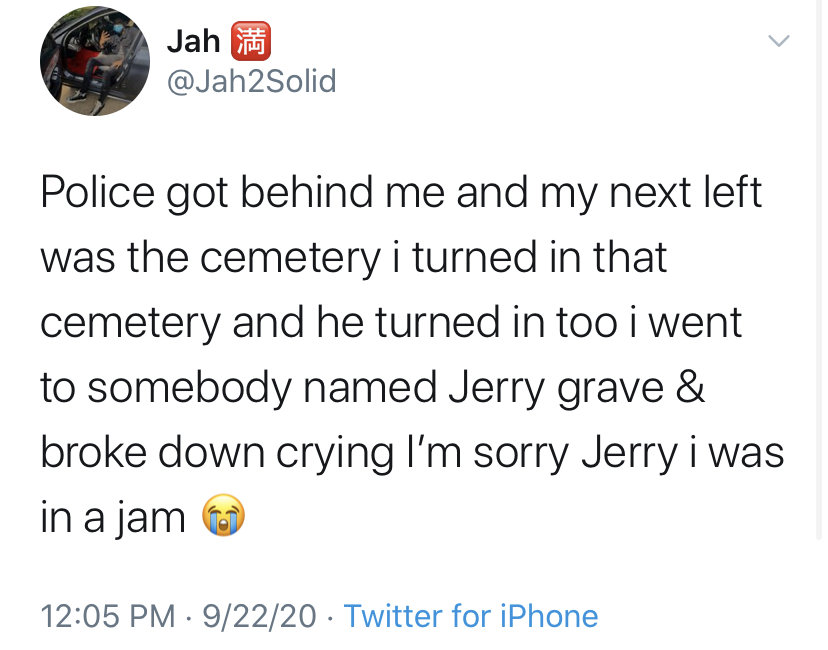The image size is (828, 650).
Task: Select the words Jerry grave in tweet
Action: [556, 390]
